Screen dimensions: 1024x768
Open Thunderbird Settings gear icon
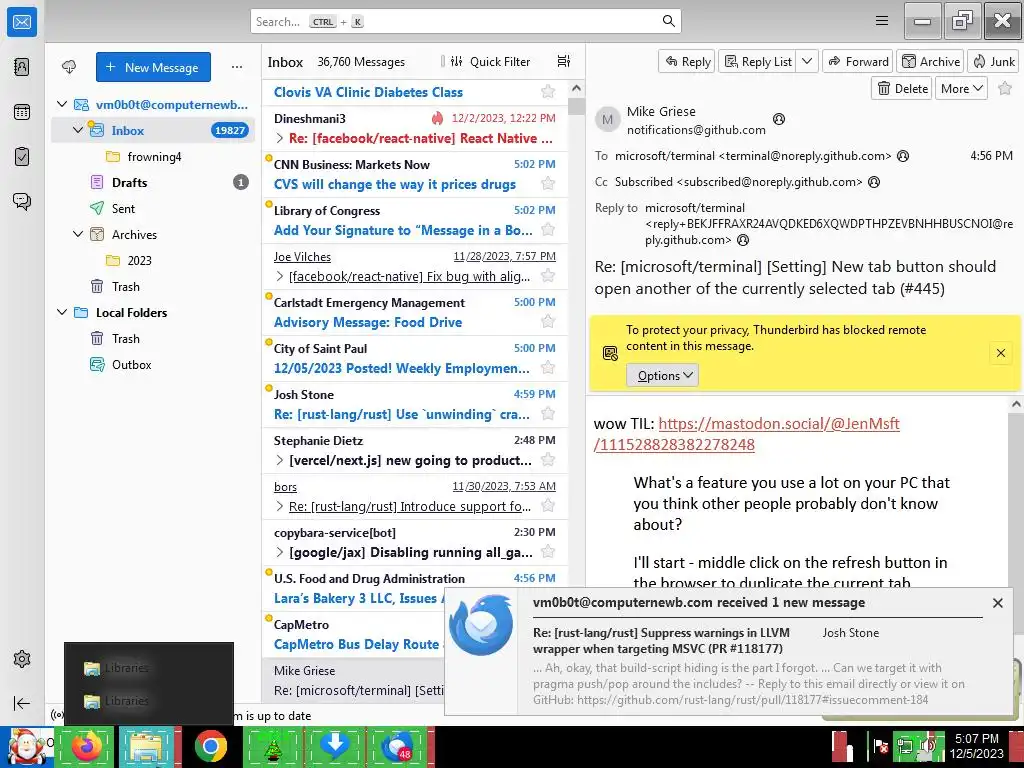pyautogui.click(x=22, y=659)
